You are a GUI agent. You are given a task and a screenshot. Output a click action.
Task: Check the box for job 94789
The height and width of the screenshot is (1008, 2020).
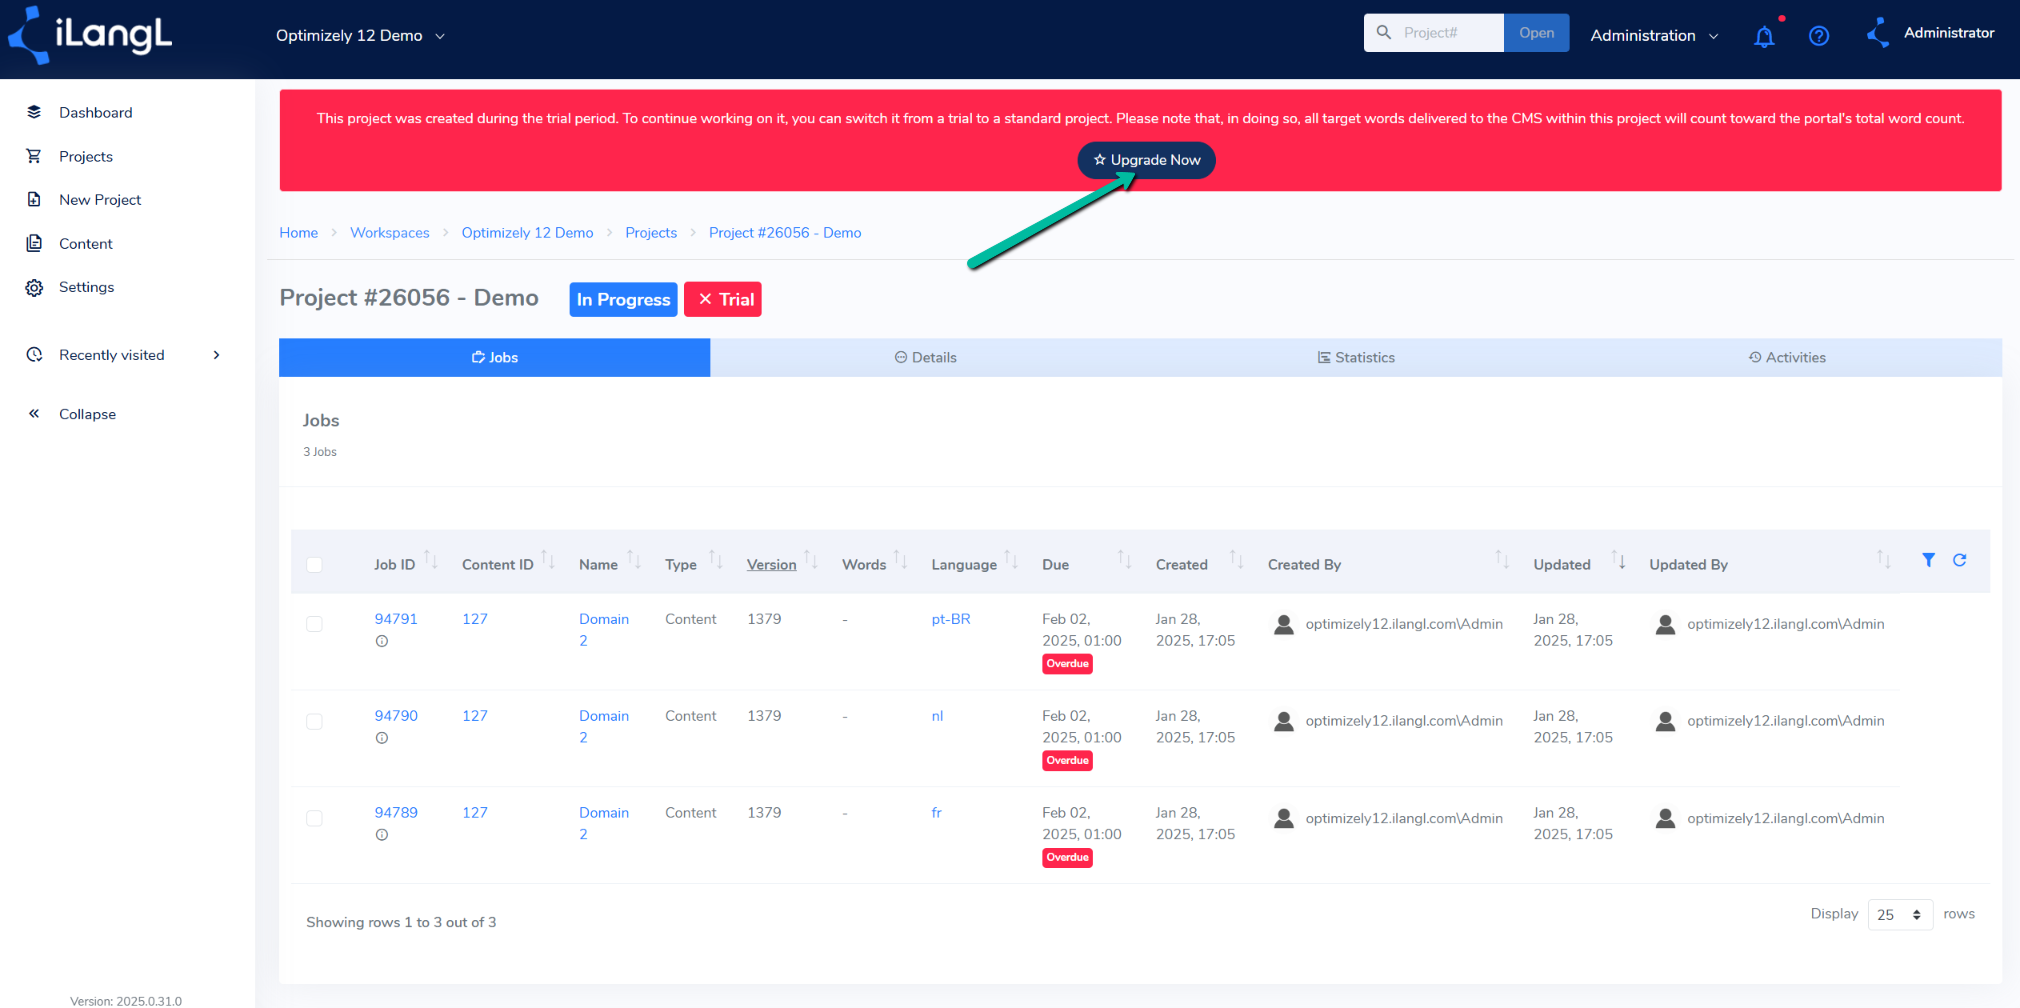point(314,818)
